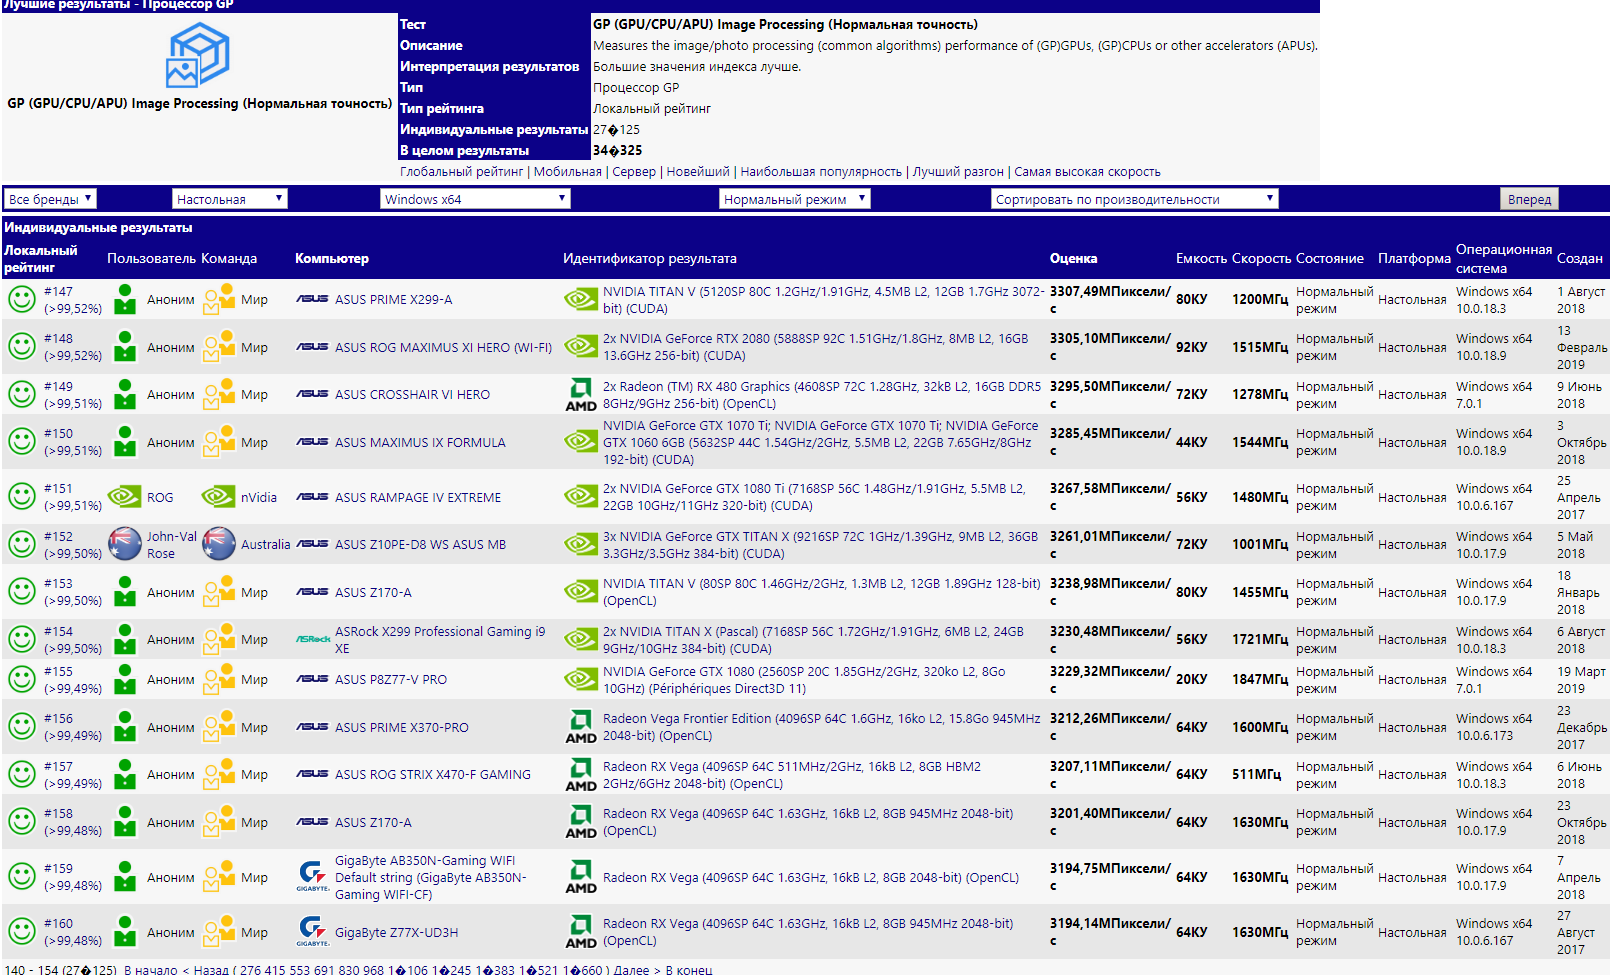Open the 'Все бренды' brand dropdown
The image size is (1610, 975).
pos(50,199)
